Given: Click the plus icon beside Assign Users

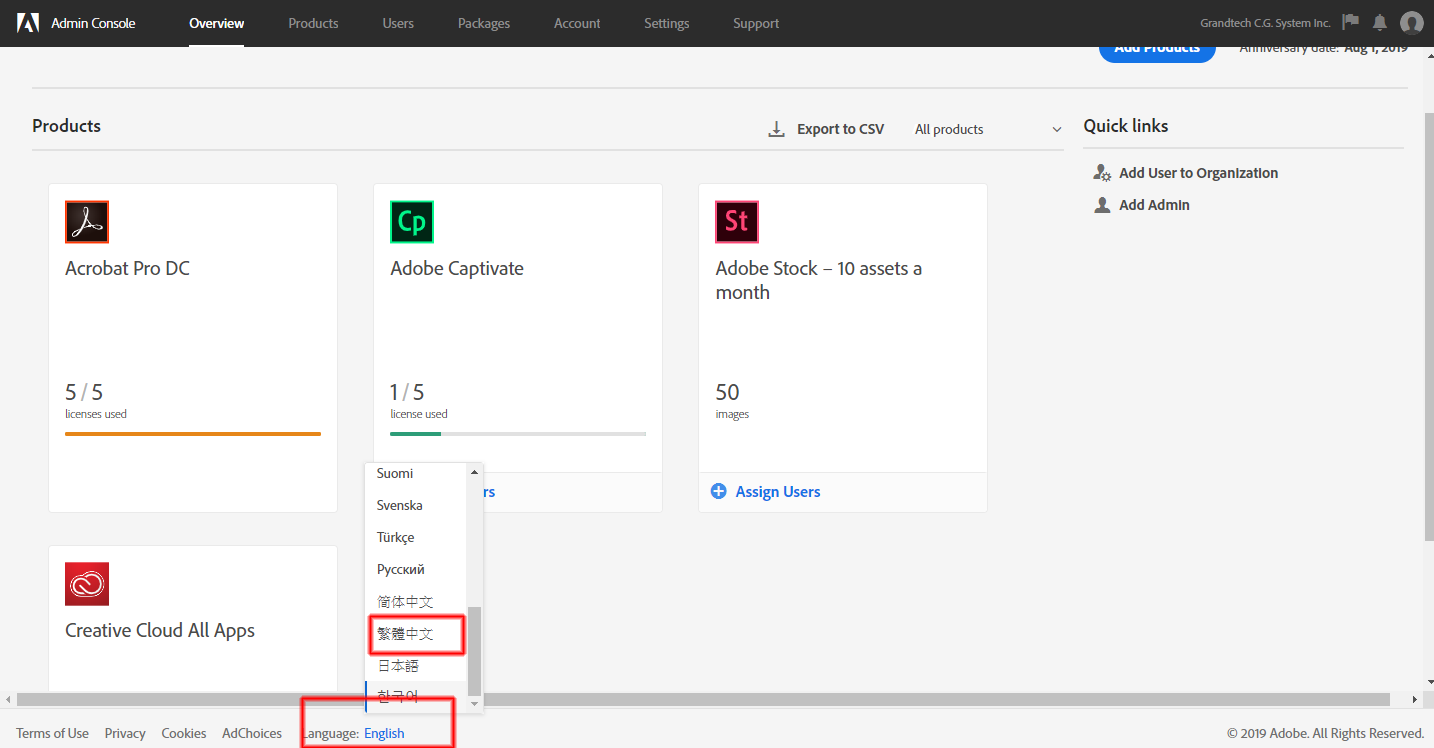Looking at the screenshot, I should (718, 492).
